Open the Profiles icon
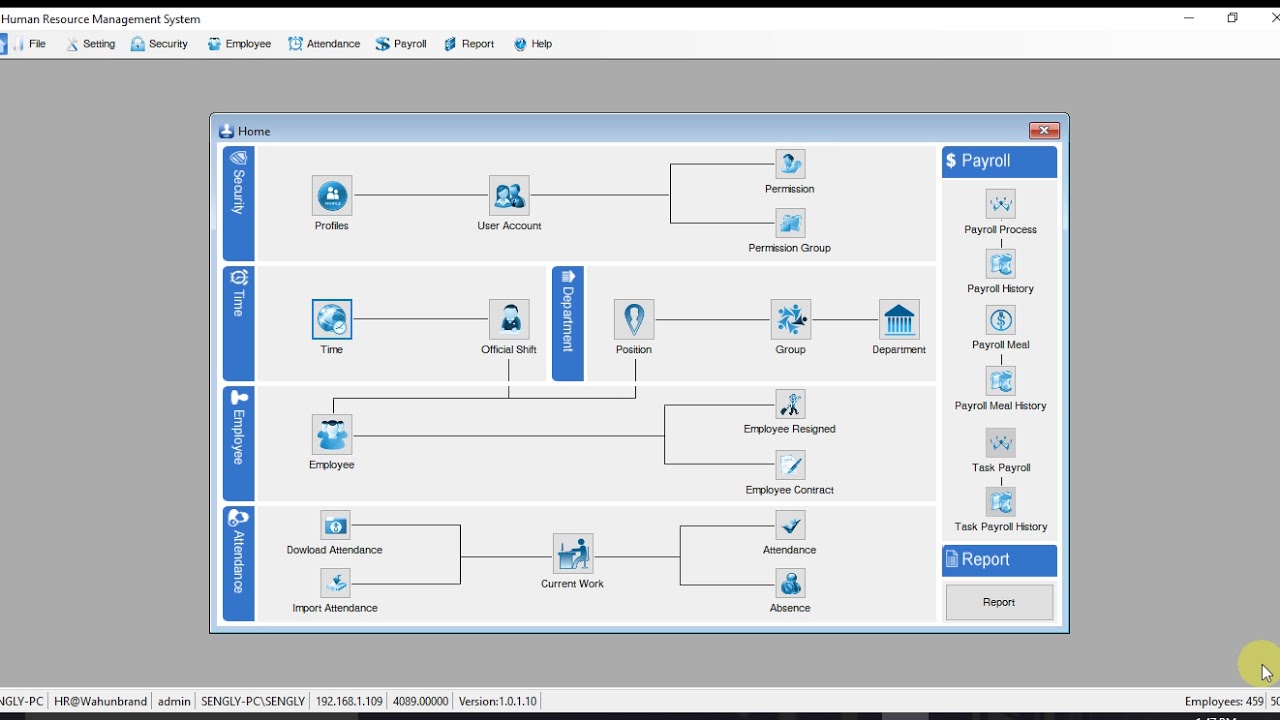The height and width of the screenshot is (720, 1280). point(332,196)
